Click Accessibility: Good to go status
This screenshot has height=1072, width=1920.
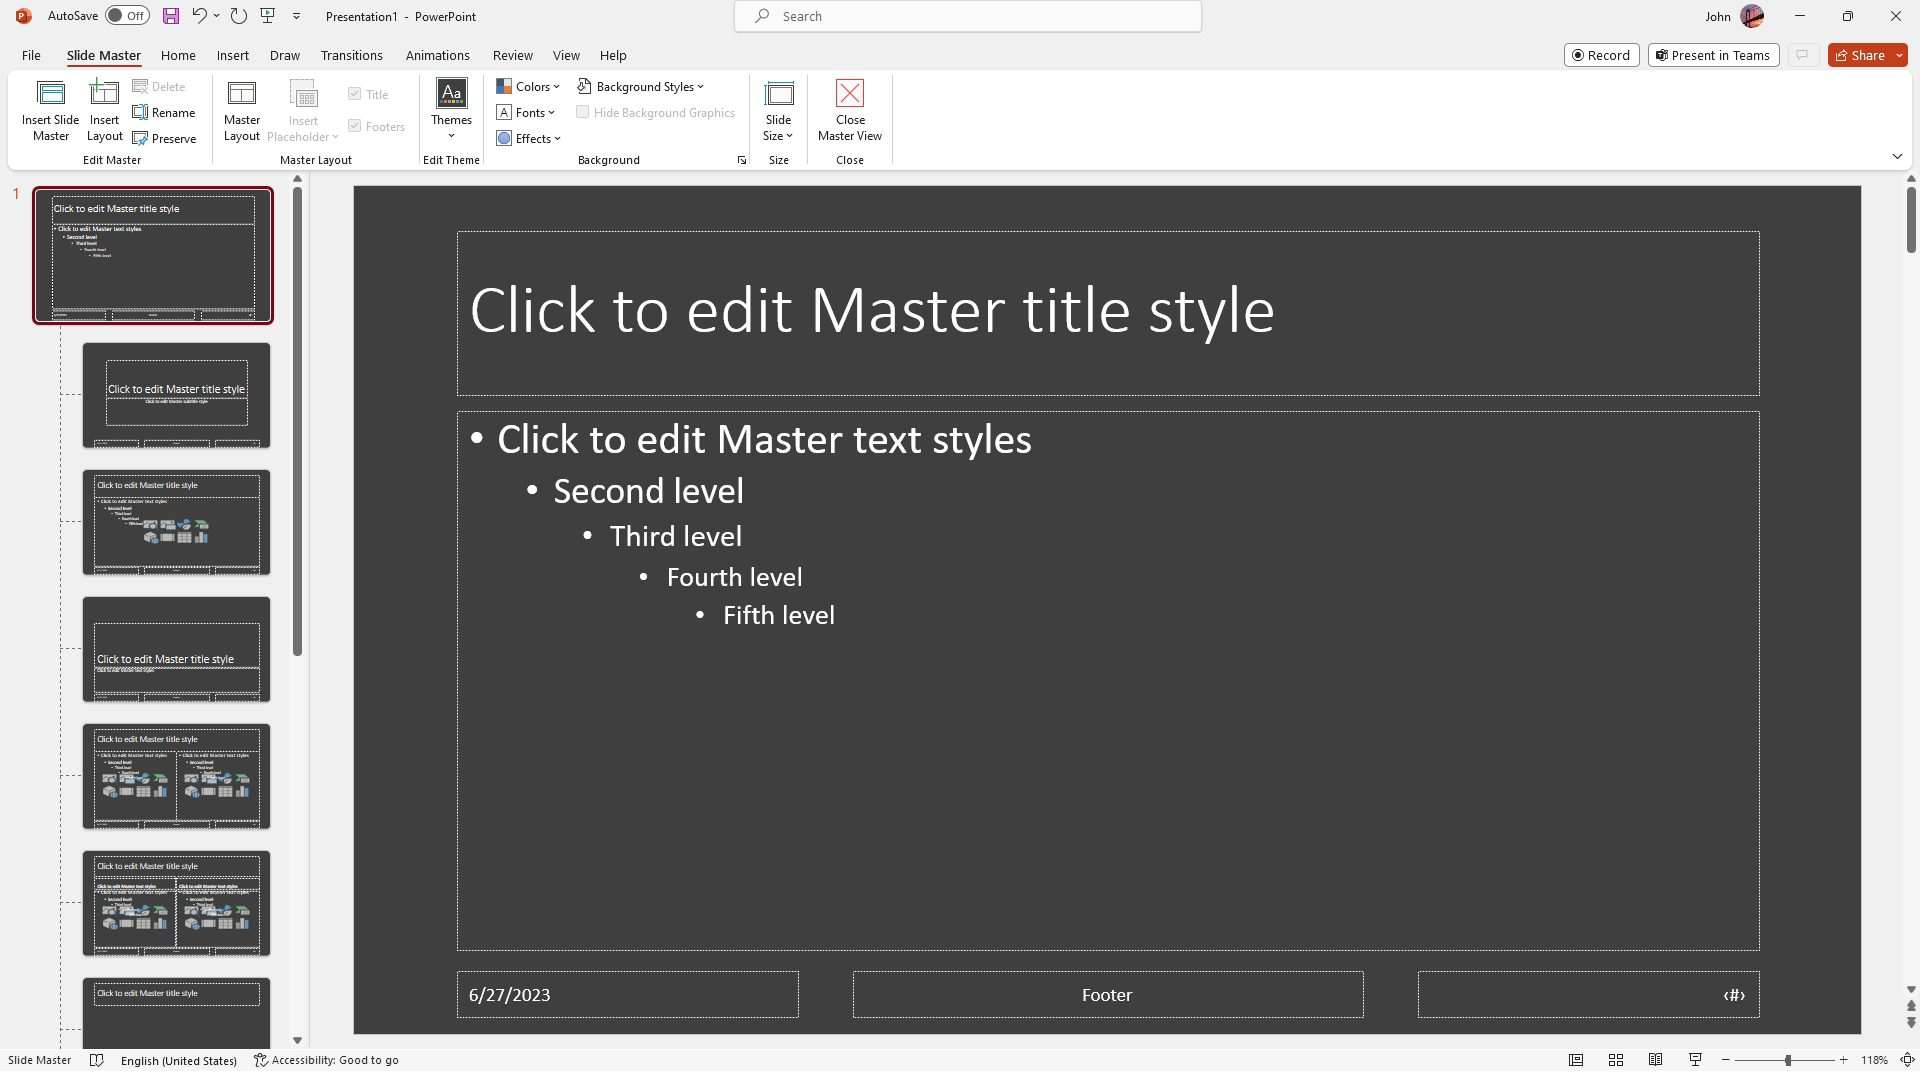[326, 1061]
